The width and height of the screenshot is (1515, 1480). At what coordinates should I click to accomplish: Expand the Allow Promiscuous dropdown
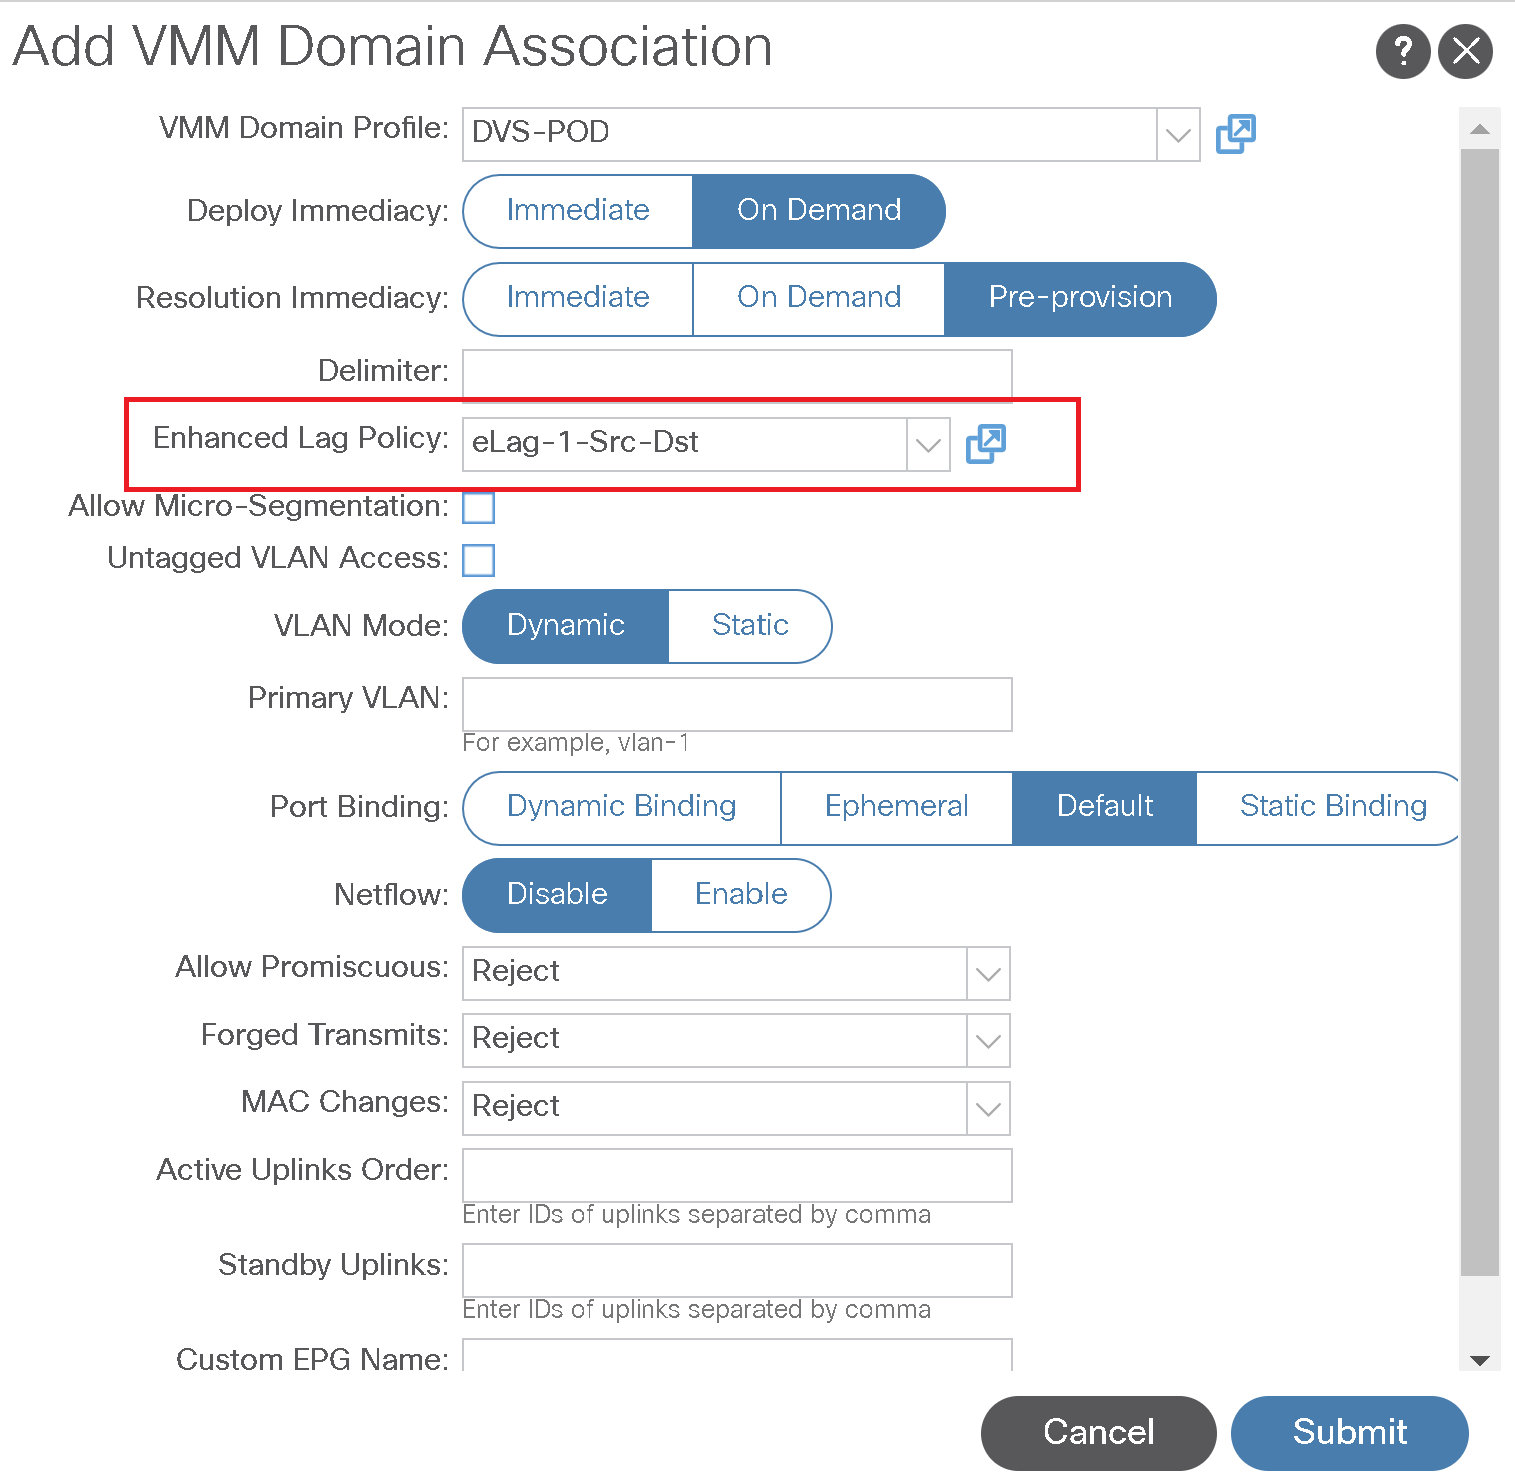988,973
